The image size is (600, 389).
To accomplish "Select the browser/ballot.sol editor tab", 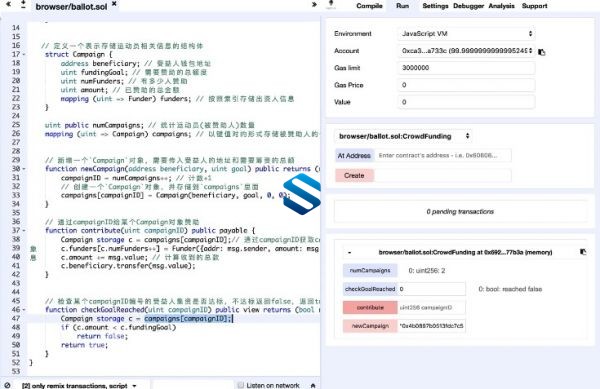I will point(72,7).
